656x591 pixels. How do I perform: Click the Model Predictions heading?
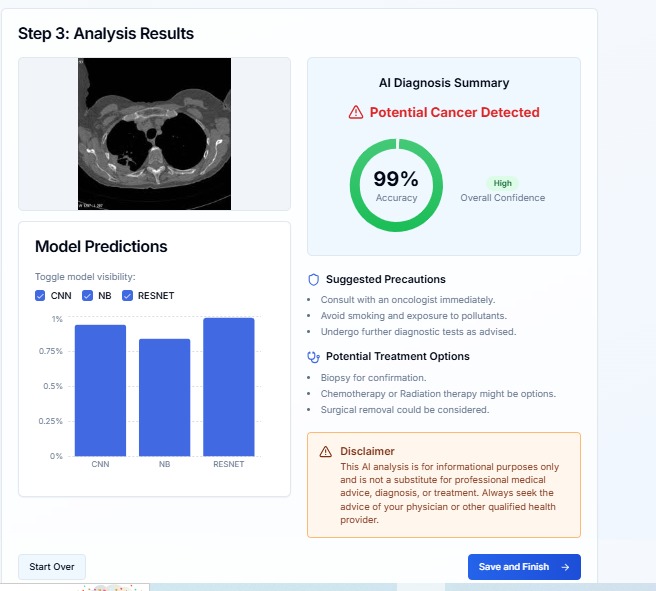101,247
